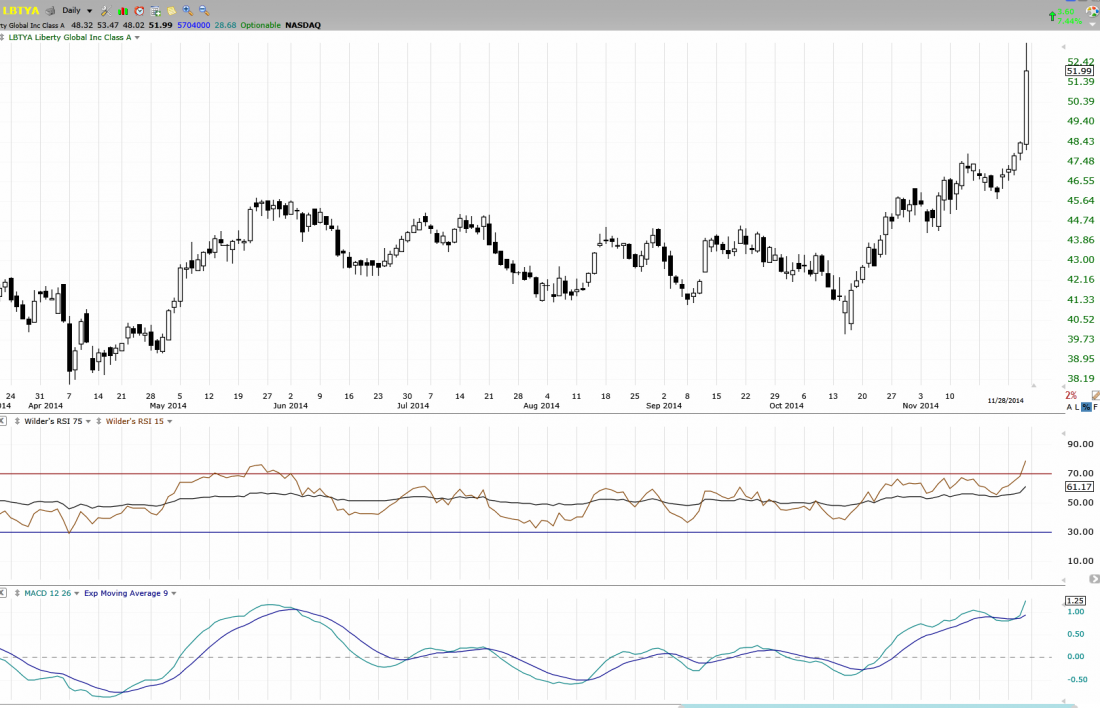Click the add-to-watchlist table icon
1100x708 pixels.
155,11
